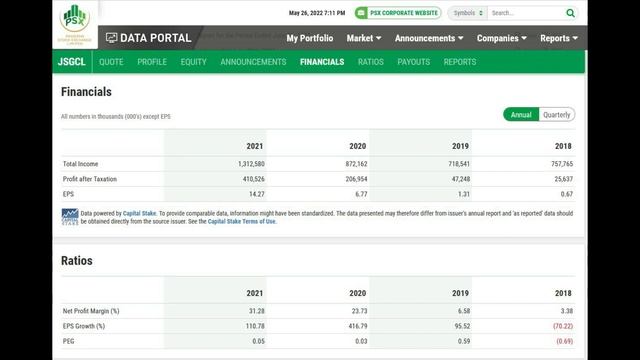Click EPS 2021 value 14.27
Image resolution: width=640 pixels, height=360 pixels.
(x=257, y=194)
